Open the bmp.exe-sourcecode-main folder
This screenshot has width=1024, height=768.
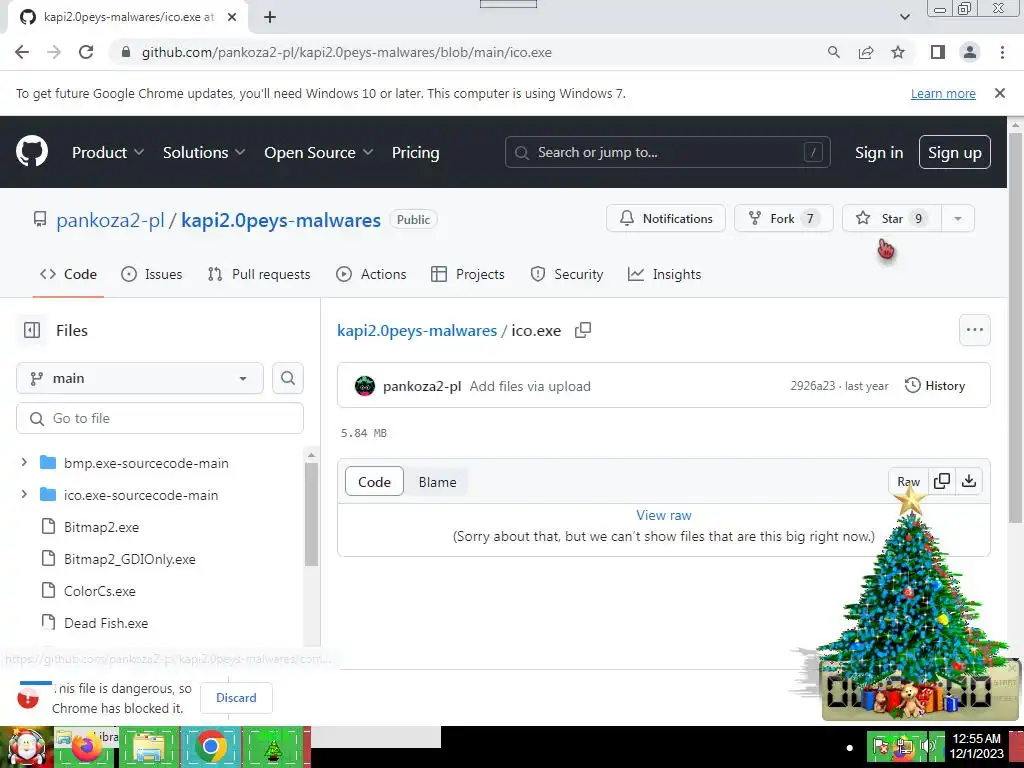click(x=146, y=463)
